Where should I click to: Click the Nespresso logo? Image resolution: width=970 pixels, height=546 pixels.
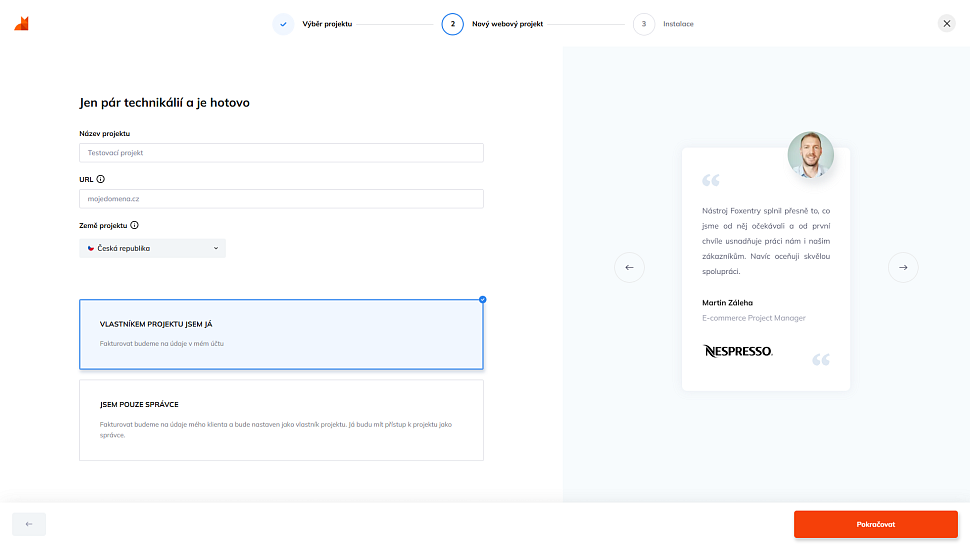[738, 351]
